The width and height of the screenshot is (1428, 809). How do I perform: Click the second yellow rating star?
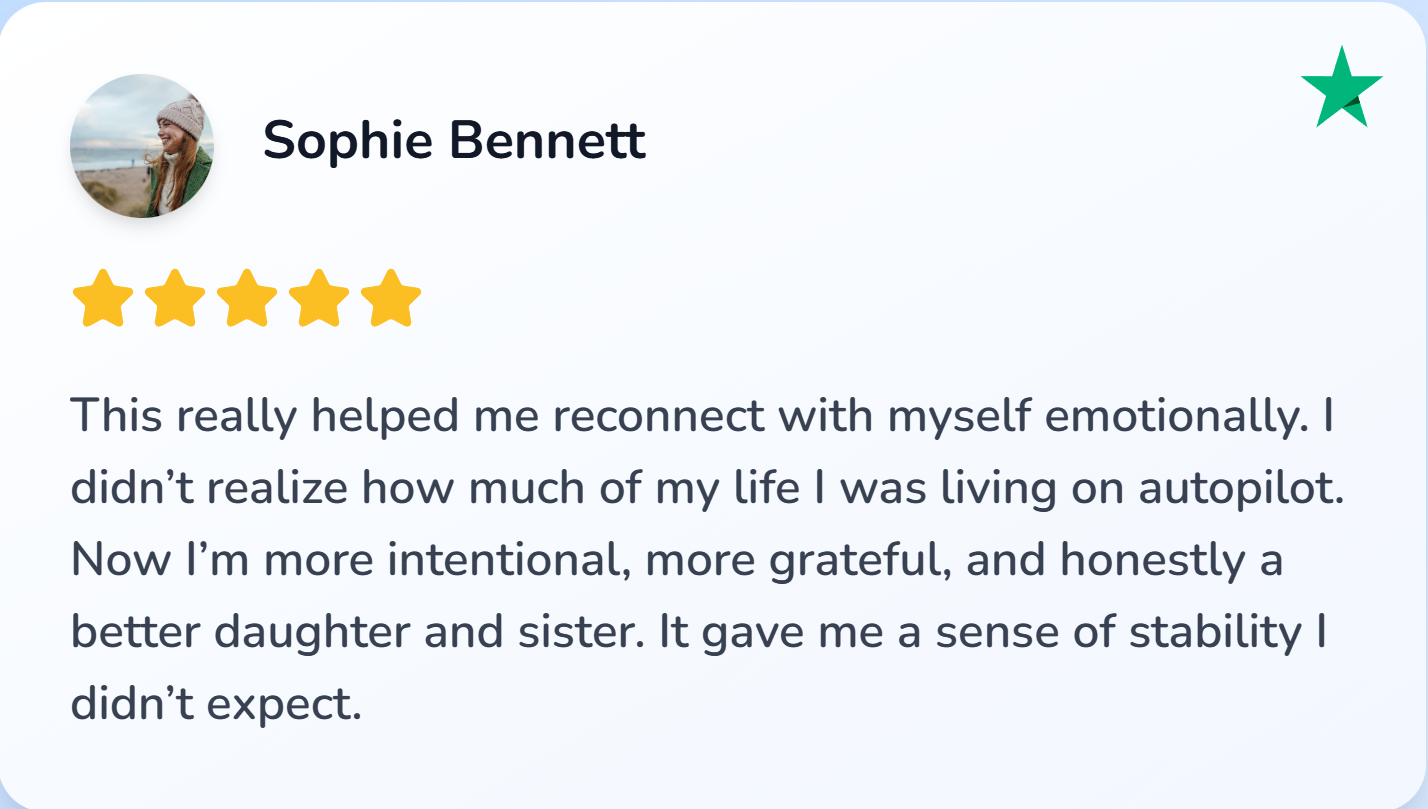[175, 298]
